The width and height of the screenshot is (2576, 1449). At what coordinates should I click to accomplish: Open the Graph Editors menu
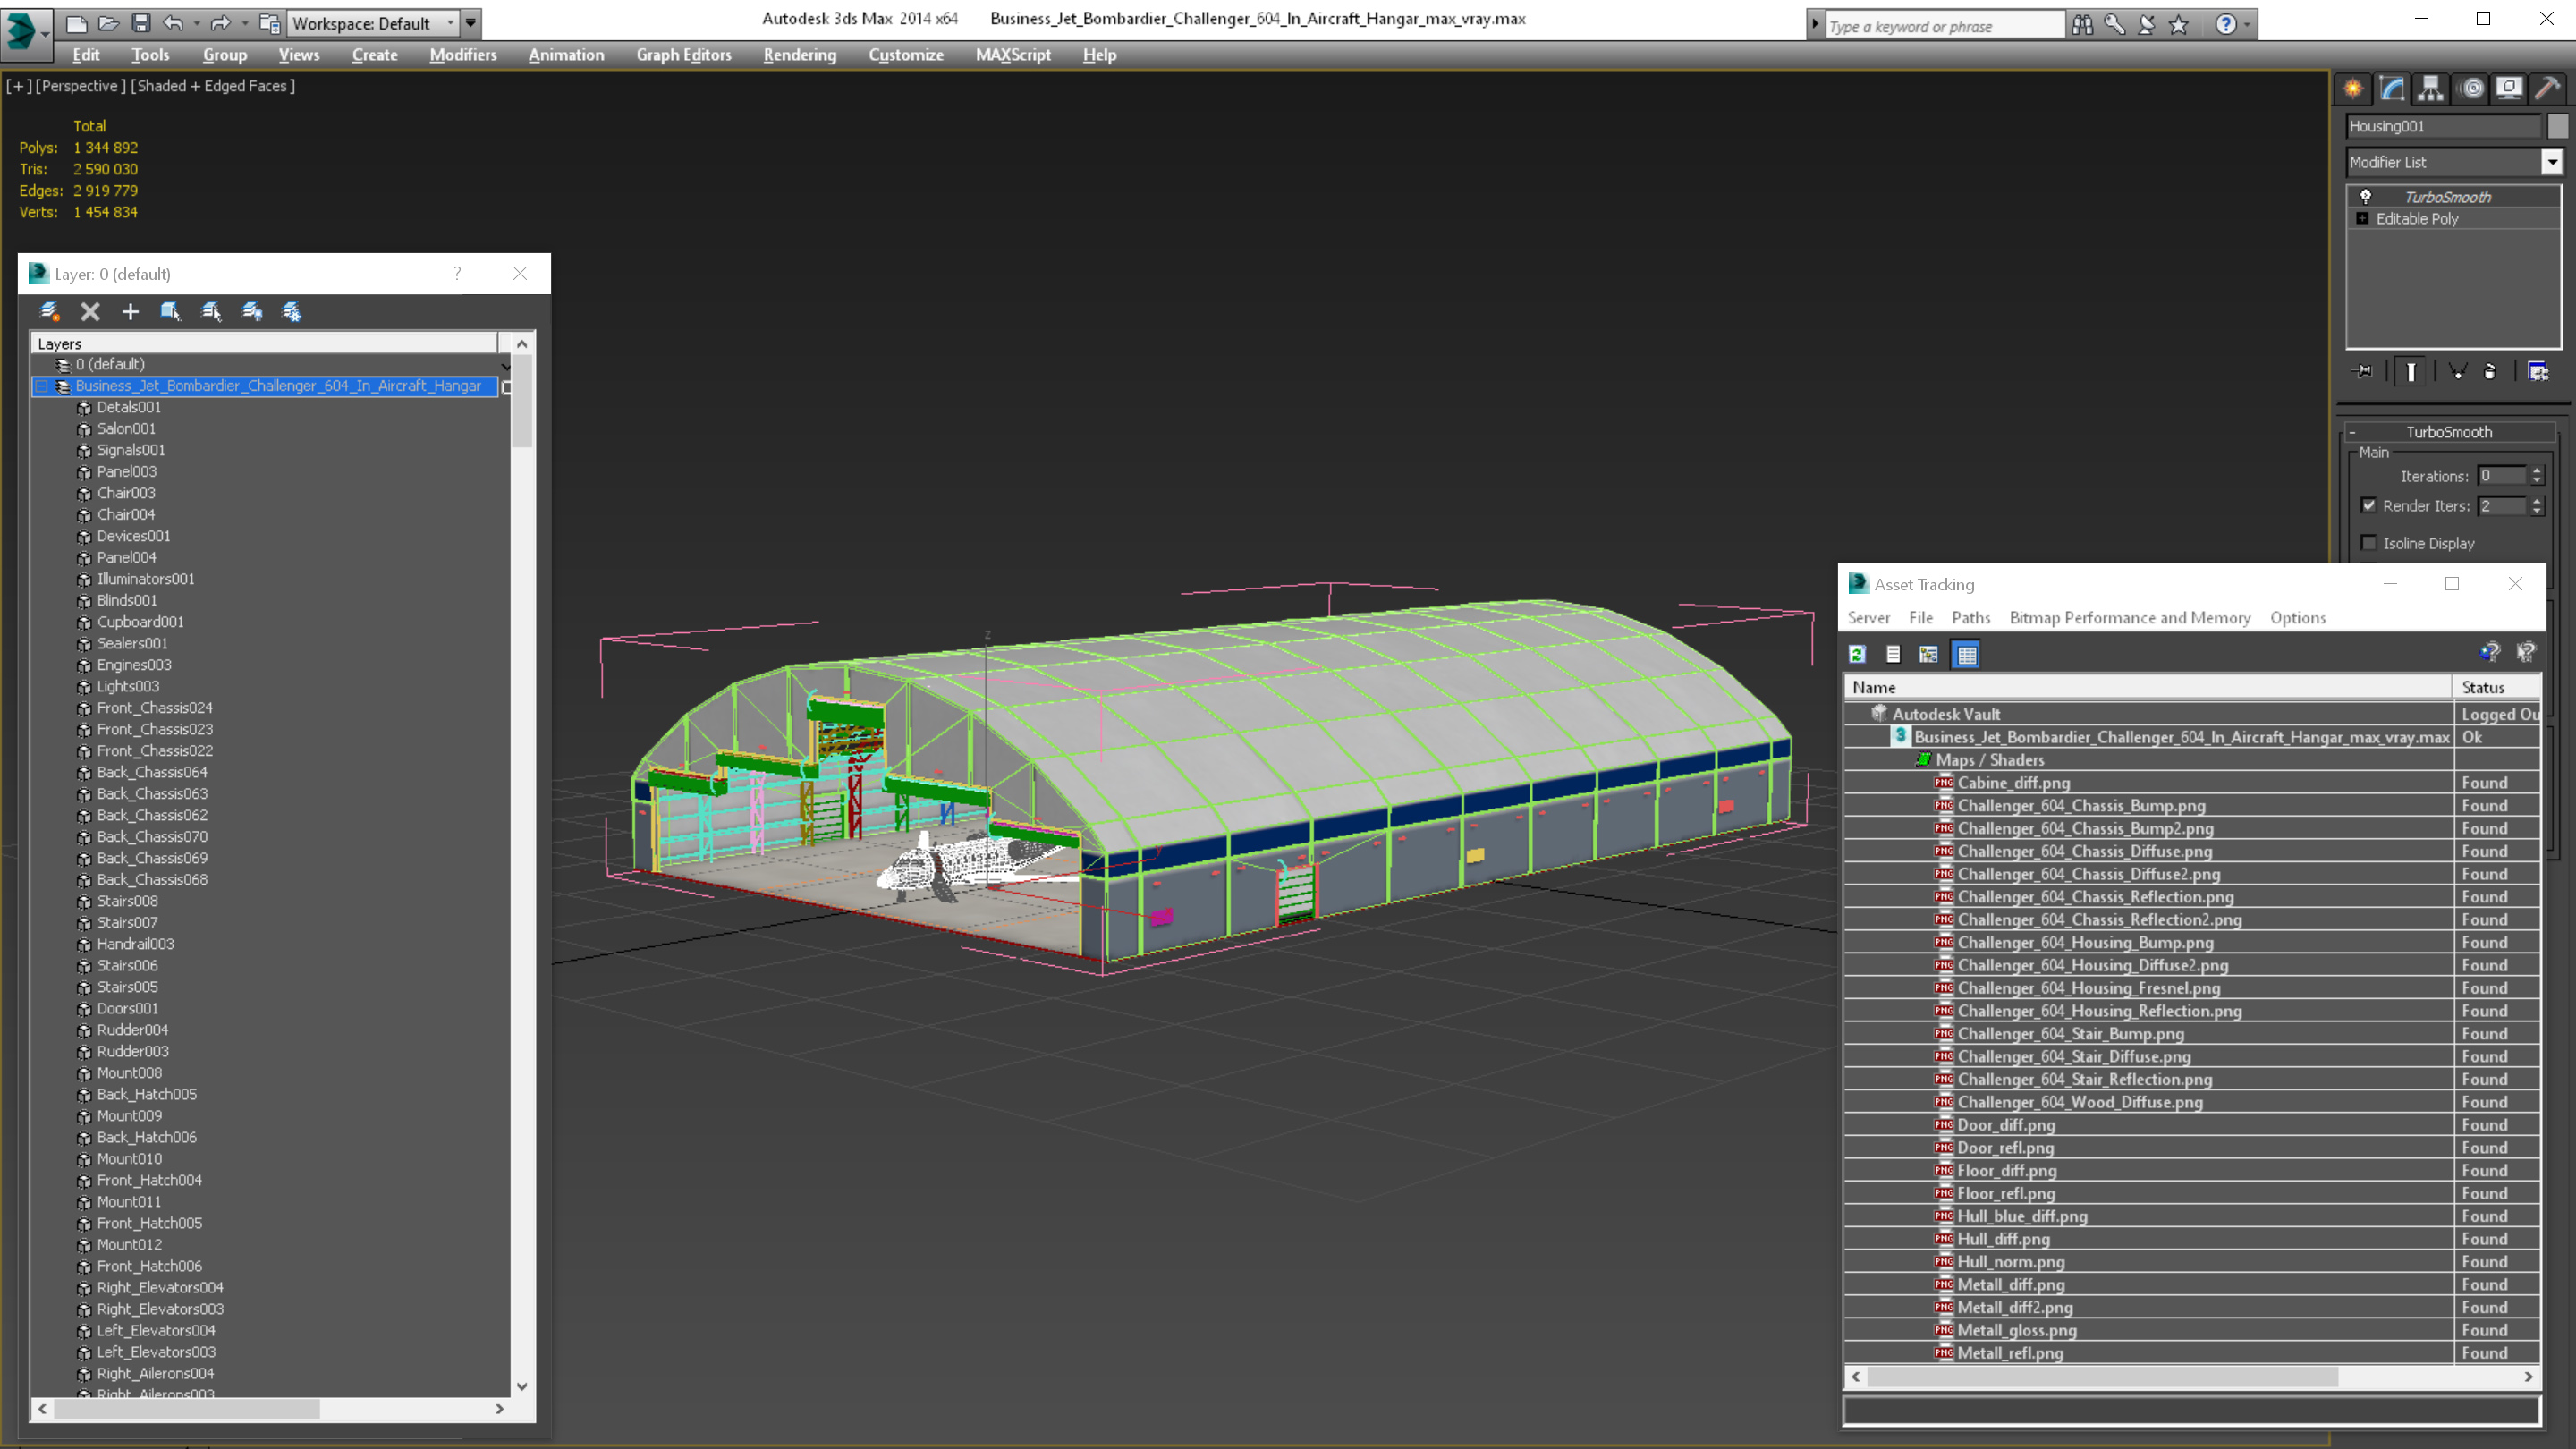(x=683, y=55)
